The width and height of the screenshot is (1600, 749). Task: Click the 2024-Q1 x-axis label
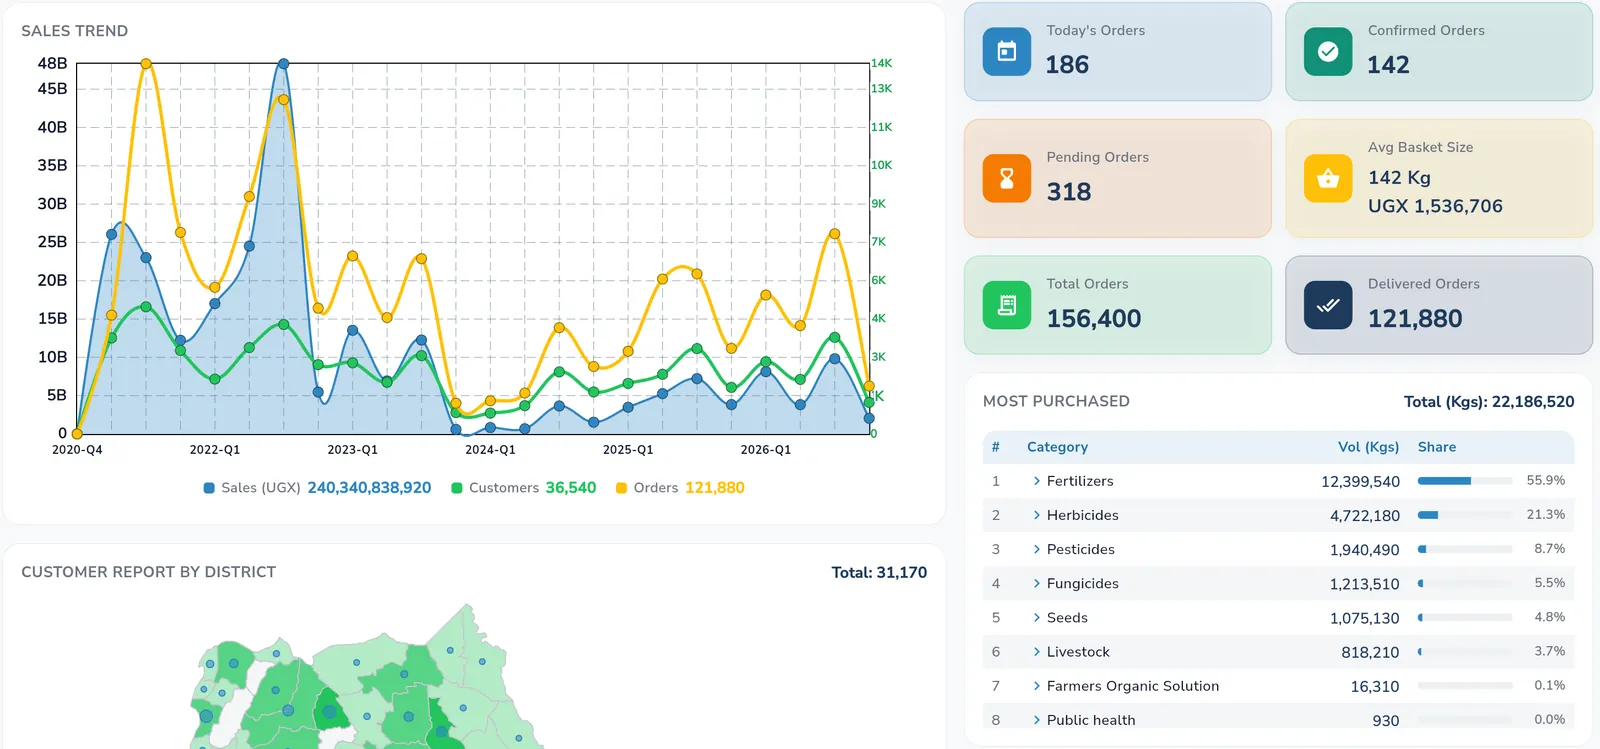[490, 450]
